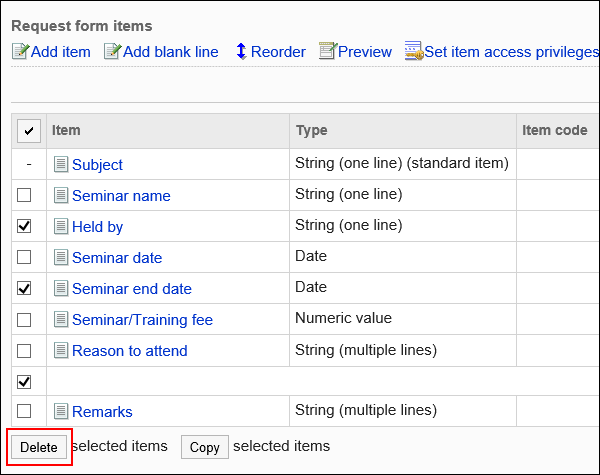The image size is (600, 475).
Task: Uncheck the blank line row checkbox
Action: [x=24, y=382]
